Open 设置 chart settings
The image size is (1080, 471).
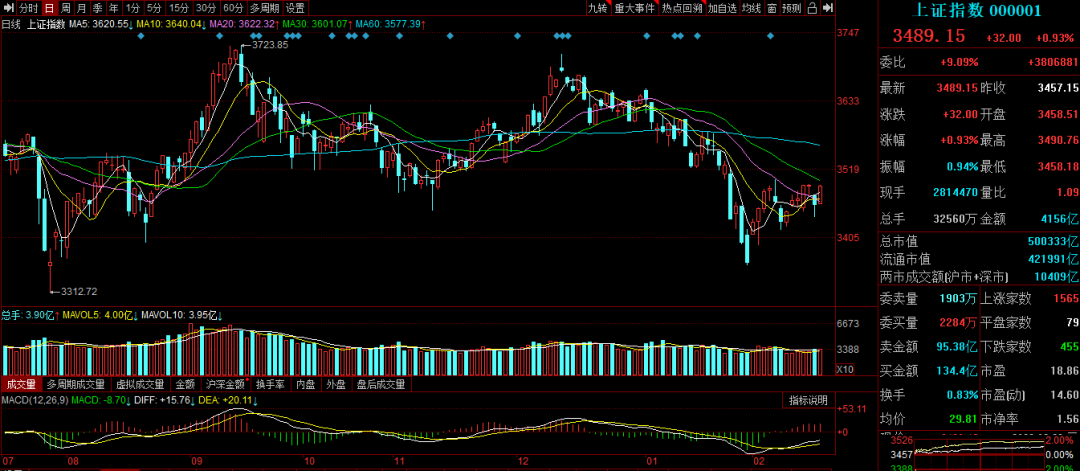point(295,8)
